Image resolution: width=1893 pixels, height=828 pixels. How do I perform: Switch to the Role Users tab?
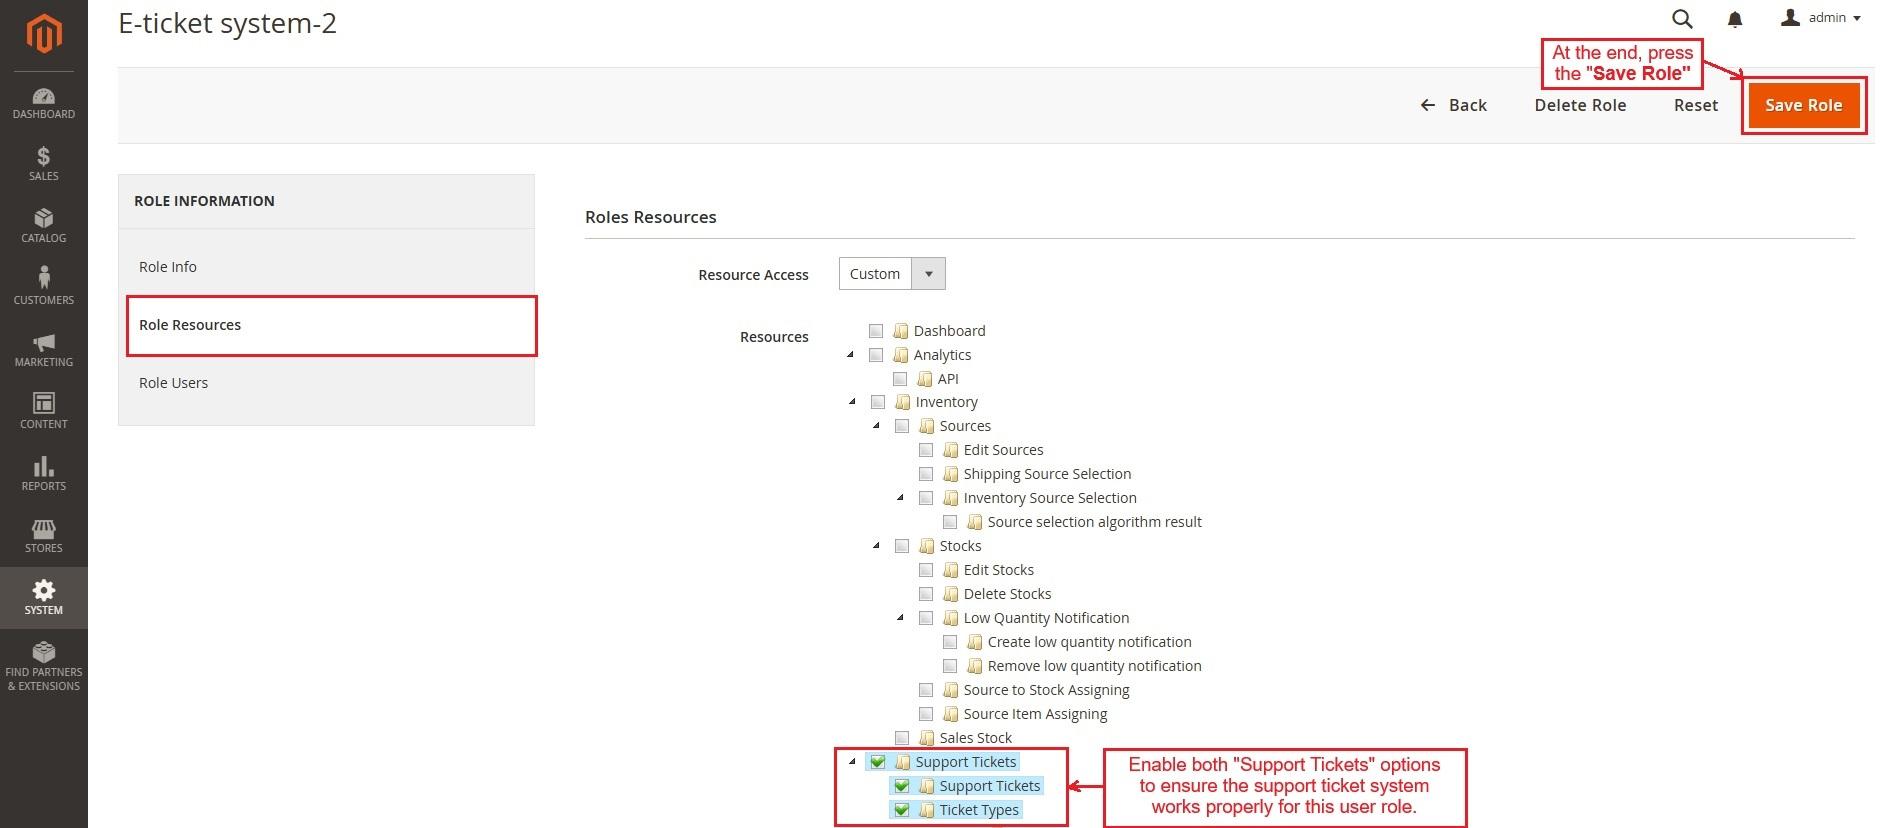pyautogui.click(x=173, y=383)
